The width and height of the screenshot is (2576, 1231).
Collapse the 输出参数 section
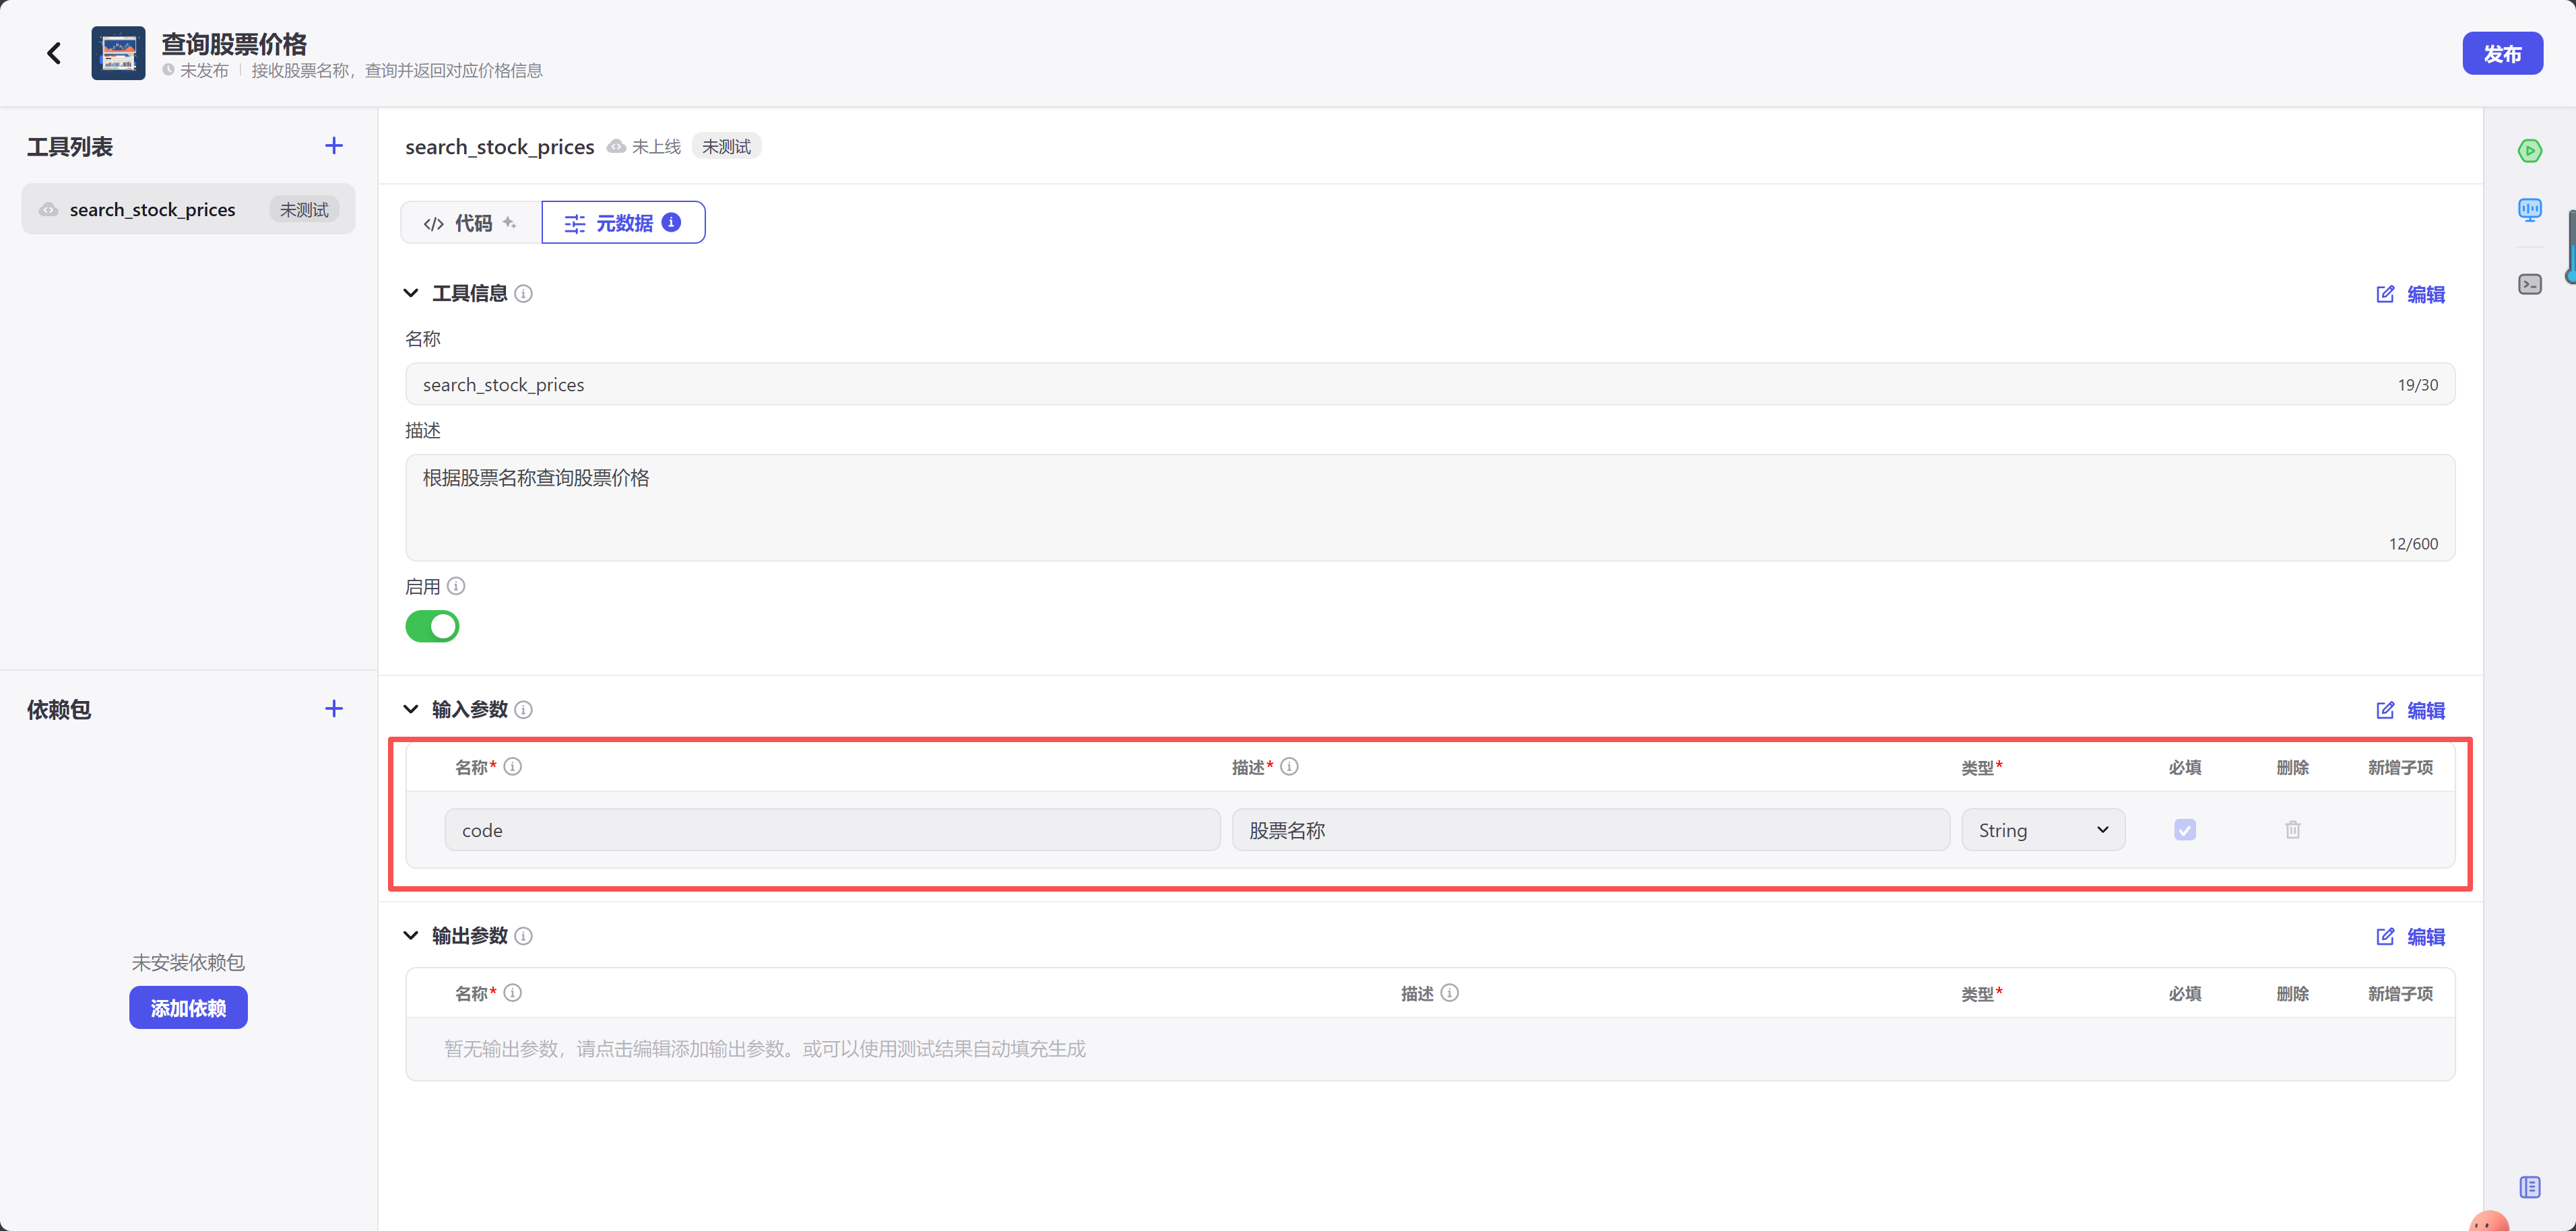(x=411, y=936)
